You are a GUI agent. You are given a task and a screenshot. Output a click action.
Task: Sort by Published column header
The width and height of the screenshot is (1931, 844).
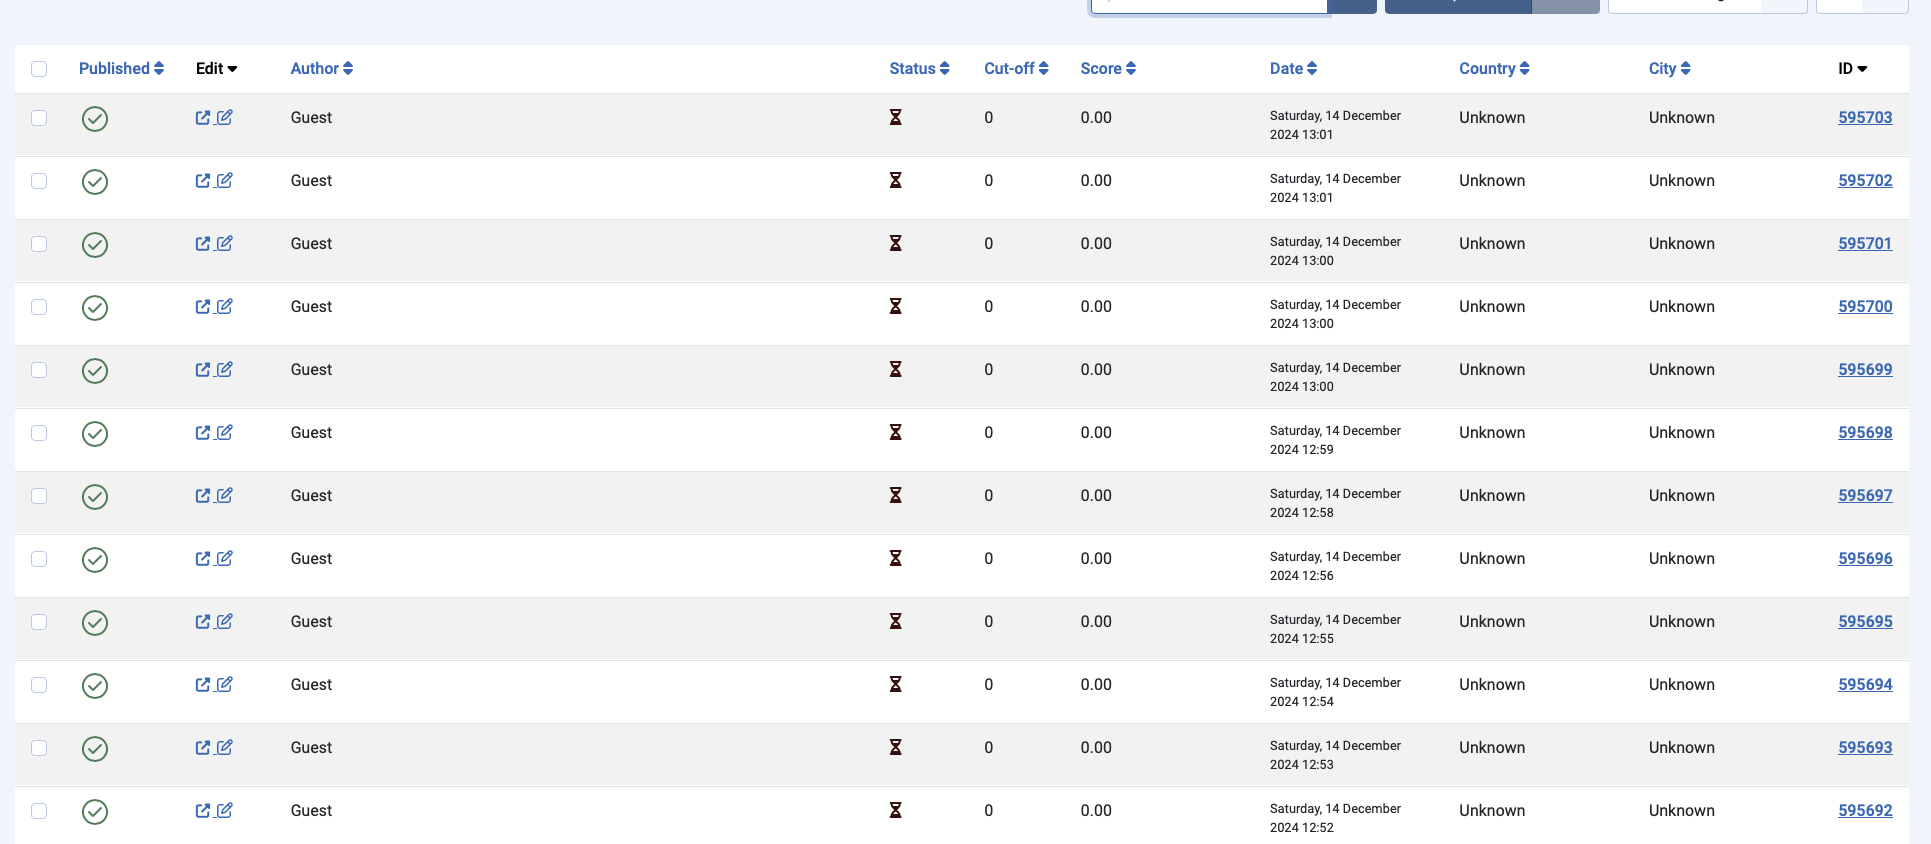click(121, 69)
